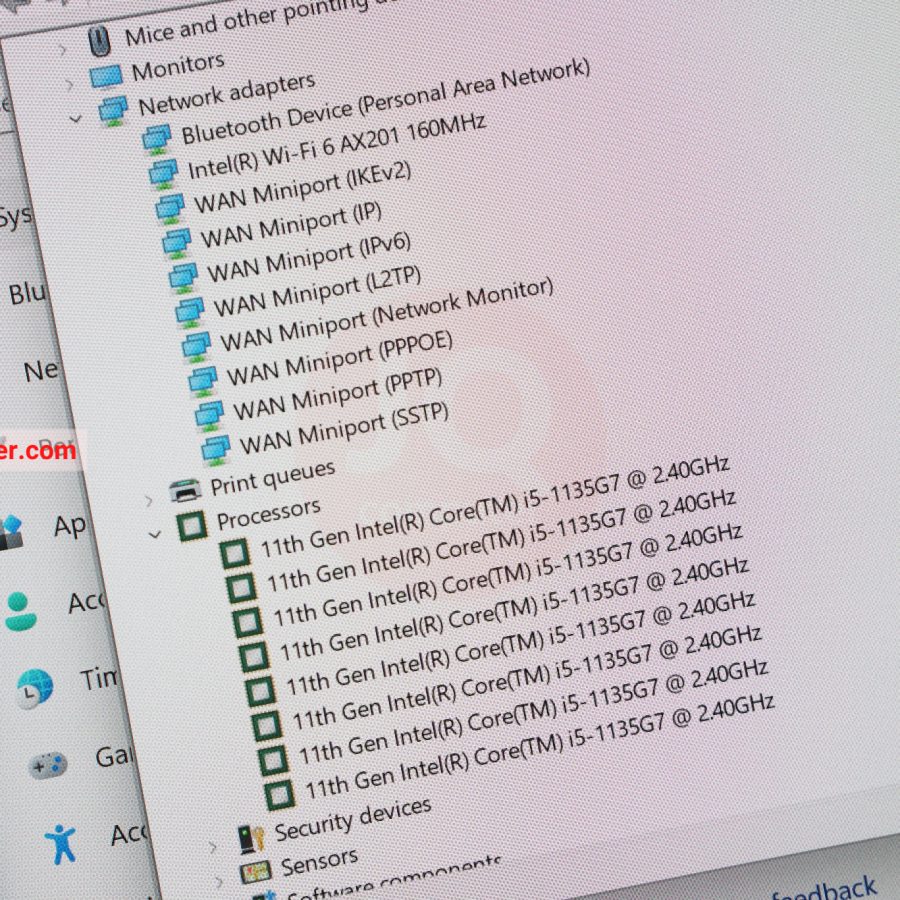Click the mouse icon beside Mice and other pointing devices

(x=99, y=42)
